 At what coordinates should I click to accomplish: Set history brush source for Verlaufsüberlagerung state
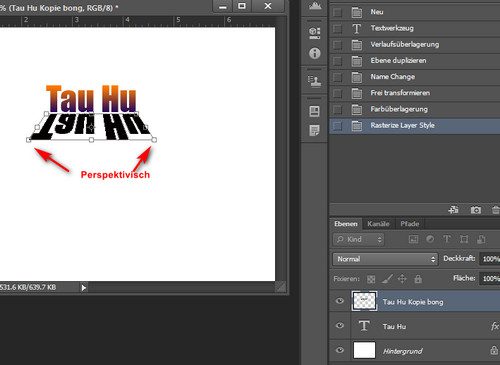[x=337, y=44]
